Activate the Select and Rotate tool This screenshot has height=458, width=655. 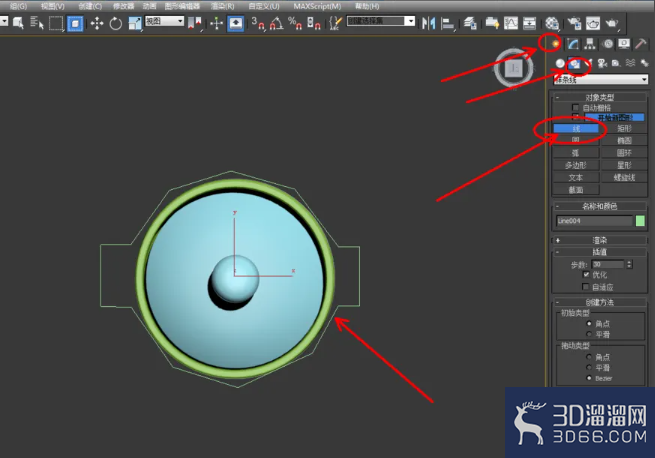[116, 23]
